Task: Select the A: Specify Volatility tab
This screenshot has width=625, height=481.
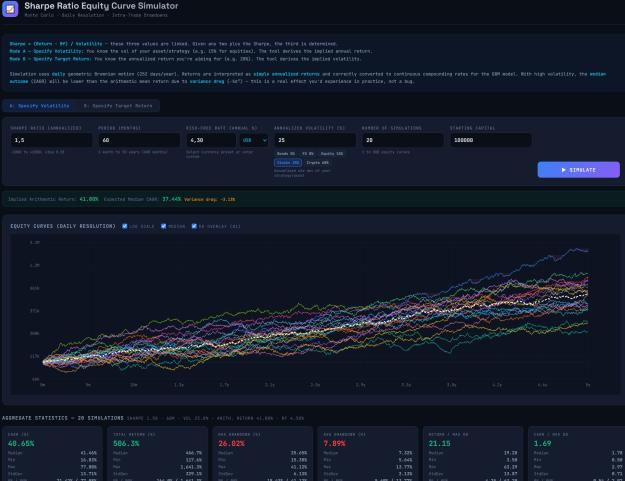Action: click(39, 106)
